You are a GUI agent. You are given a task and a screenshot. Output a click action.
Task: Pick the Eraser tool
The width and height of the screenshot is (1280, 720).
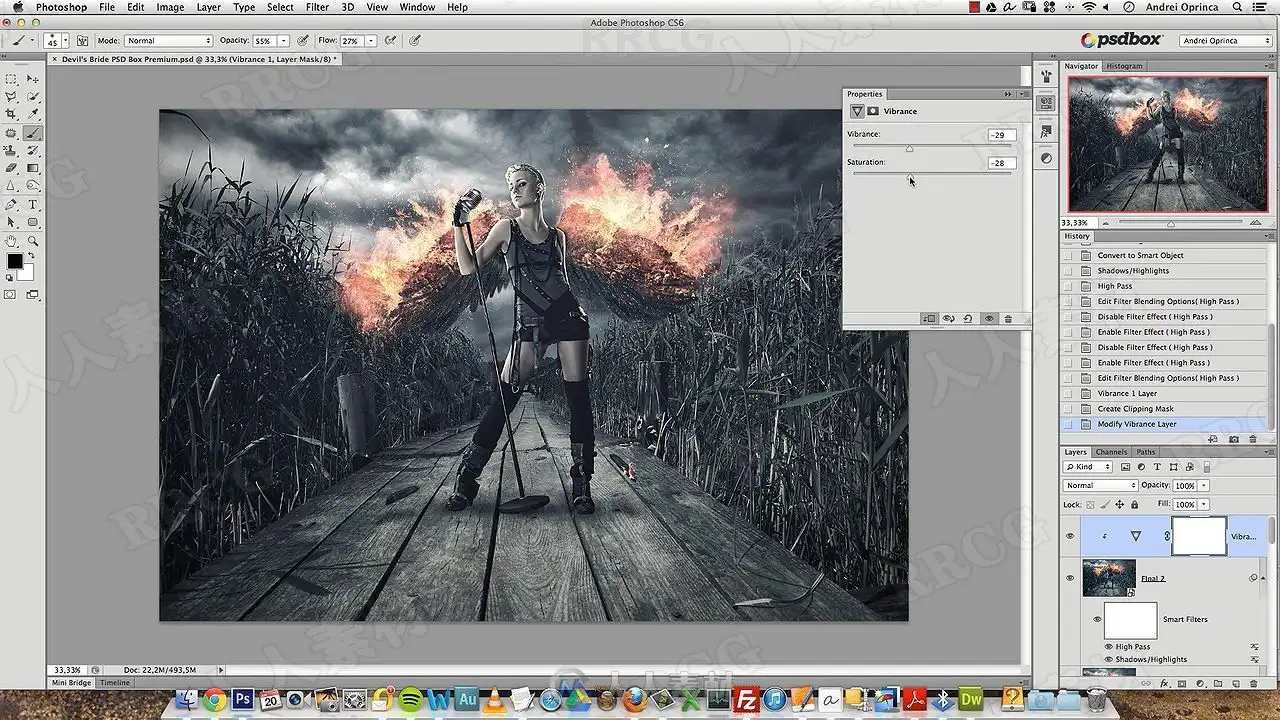(11, 168)
